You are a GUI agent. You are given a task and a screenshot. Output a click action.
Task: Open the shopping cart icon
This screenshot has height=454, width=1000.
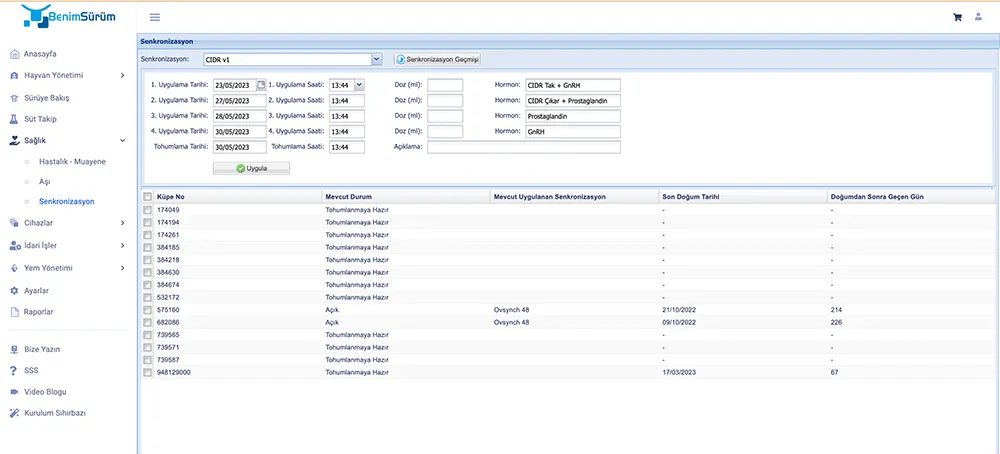[957, 17]
